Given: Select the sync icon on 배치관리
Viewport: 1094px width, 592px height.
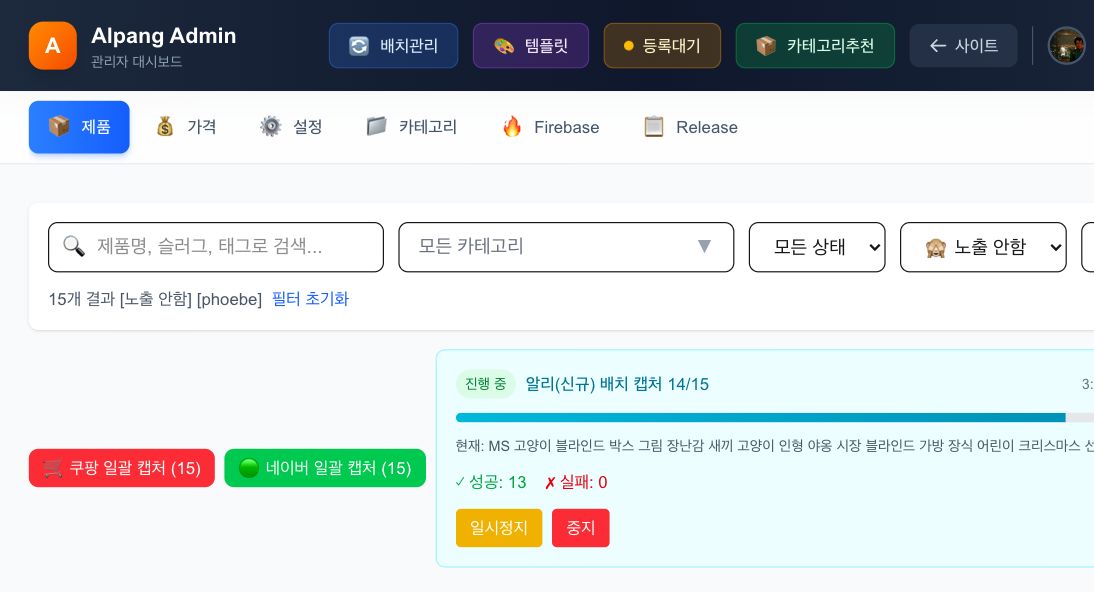Looking at the screenshot, I should click(x=359, y=45).
